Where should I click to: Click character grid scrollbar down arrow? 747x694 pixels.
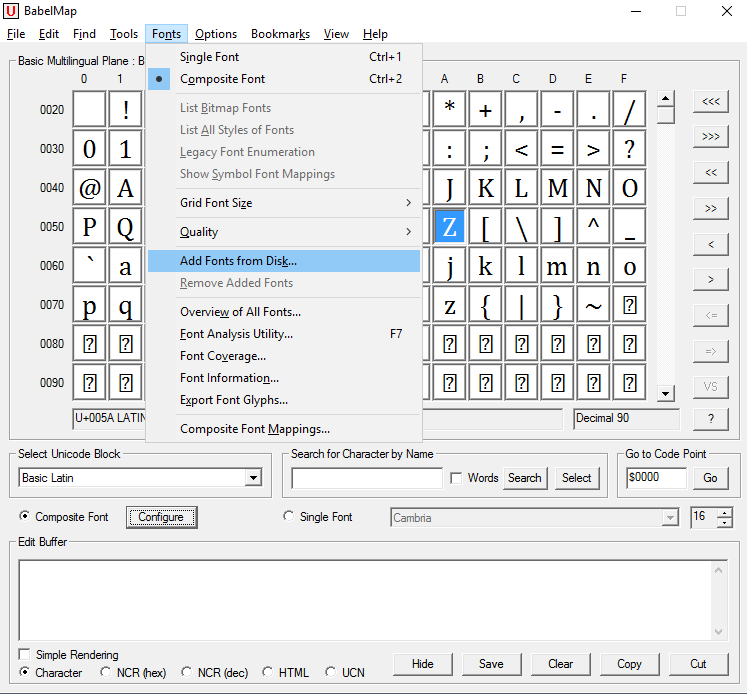(x=666, y=393)
